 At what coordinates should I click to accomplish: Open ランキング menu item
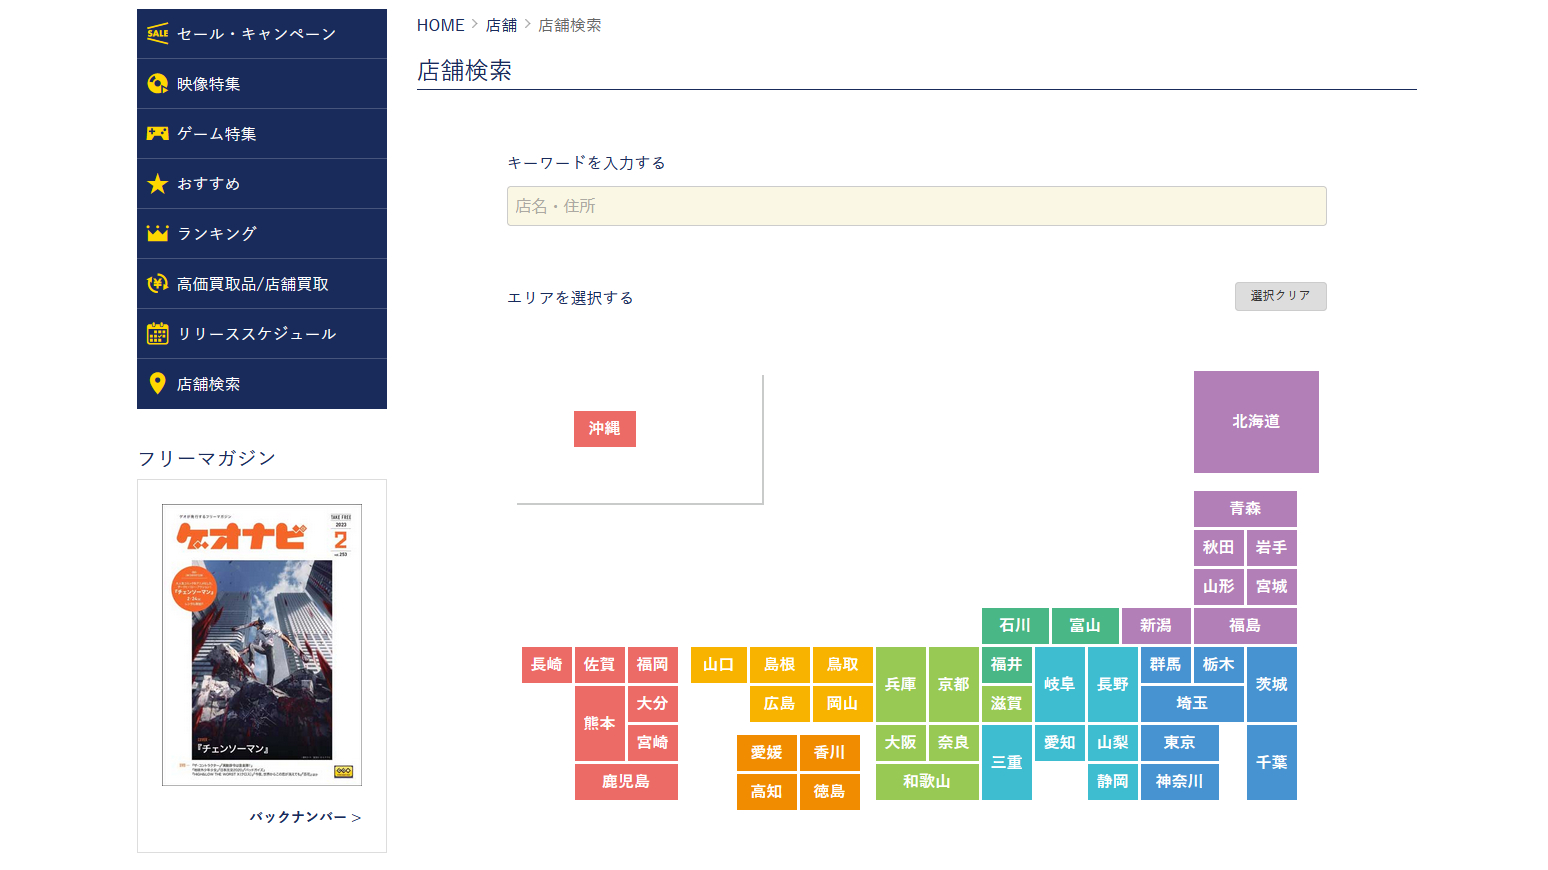coord(262,234)
